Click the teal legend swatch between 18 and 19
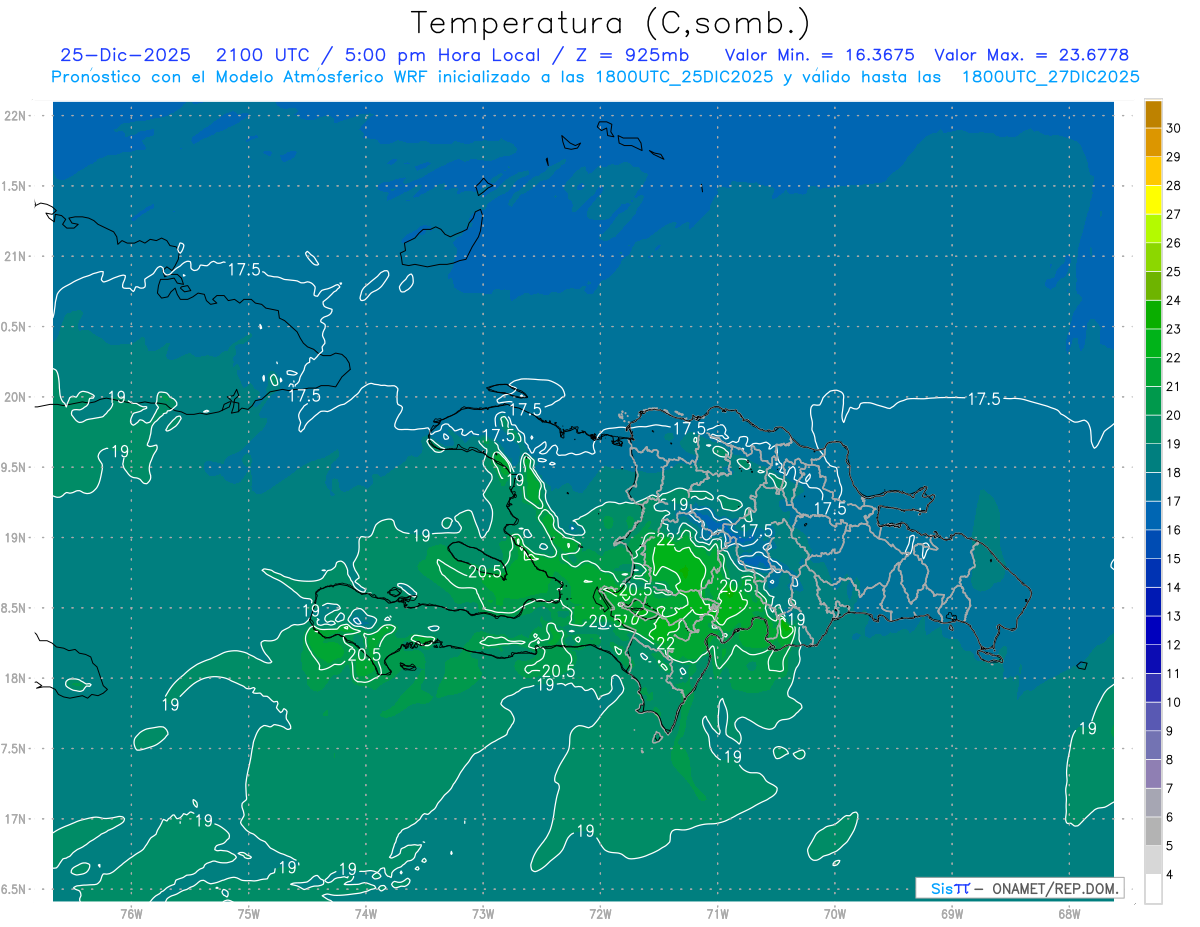This screenshot has width=1200, height=927. (1153, 458)
